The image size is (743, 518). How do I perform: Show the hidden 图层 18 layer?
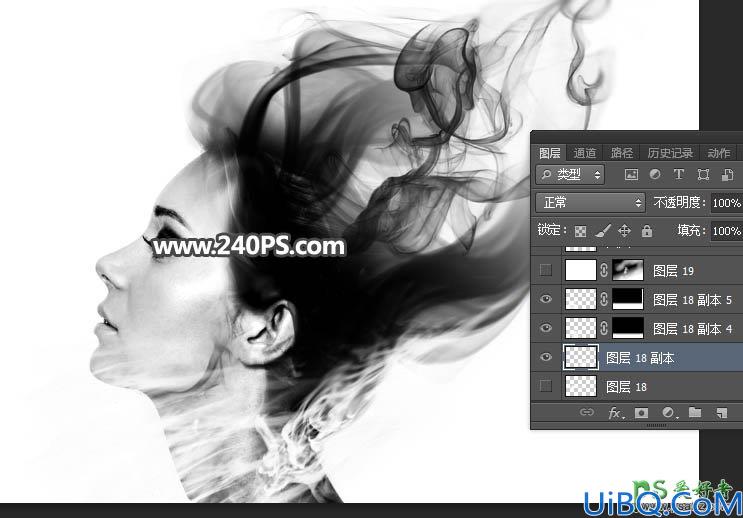coord(546,386)
